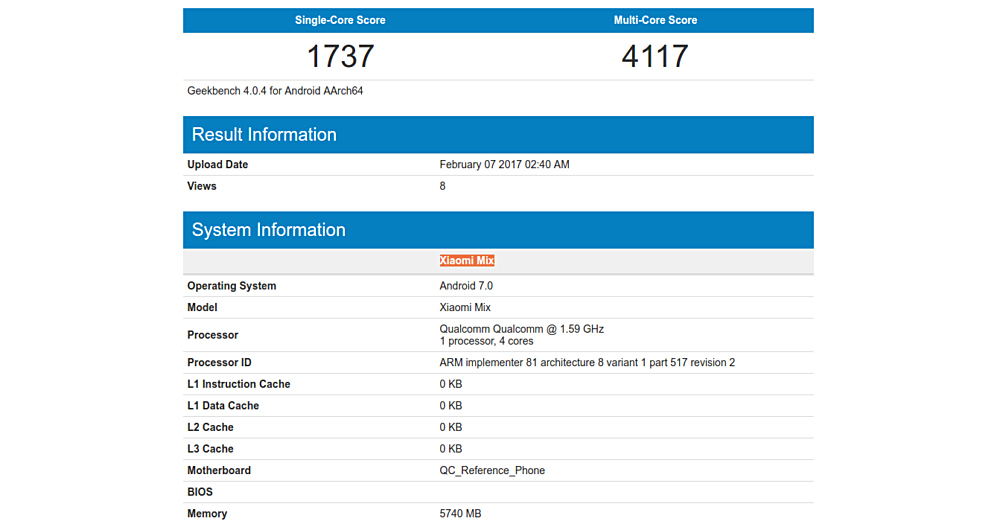Click the Processor ID label
The width and height of the screenshot is (1000, 527).
tap(219, 362)
